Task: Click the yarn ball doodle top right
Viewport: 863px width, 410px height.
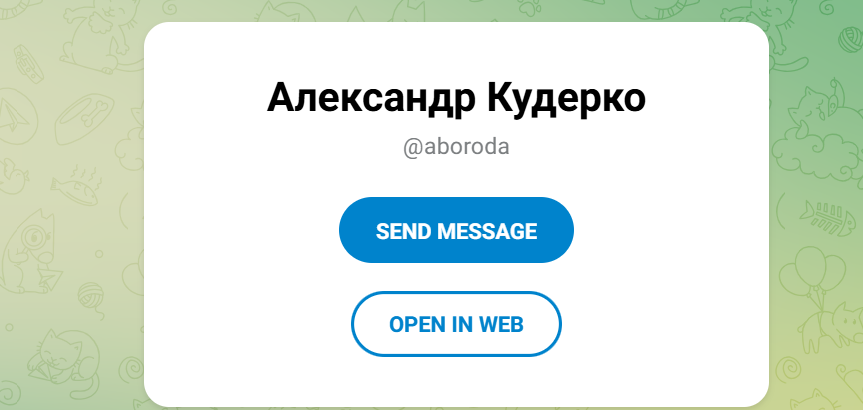Action: 850,40
